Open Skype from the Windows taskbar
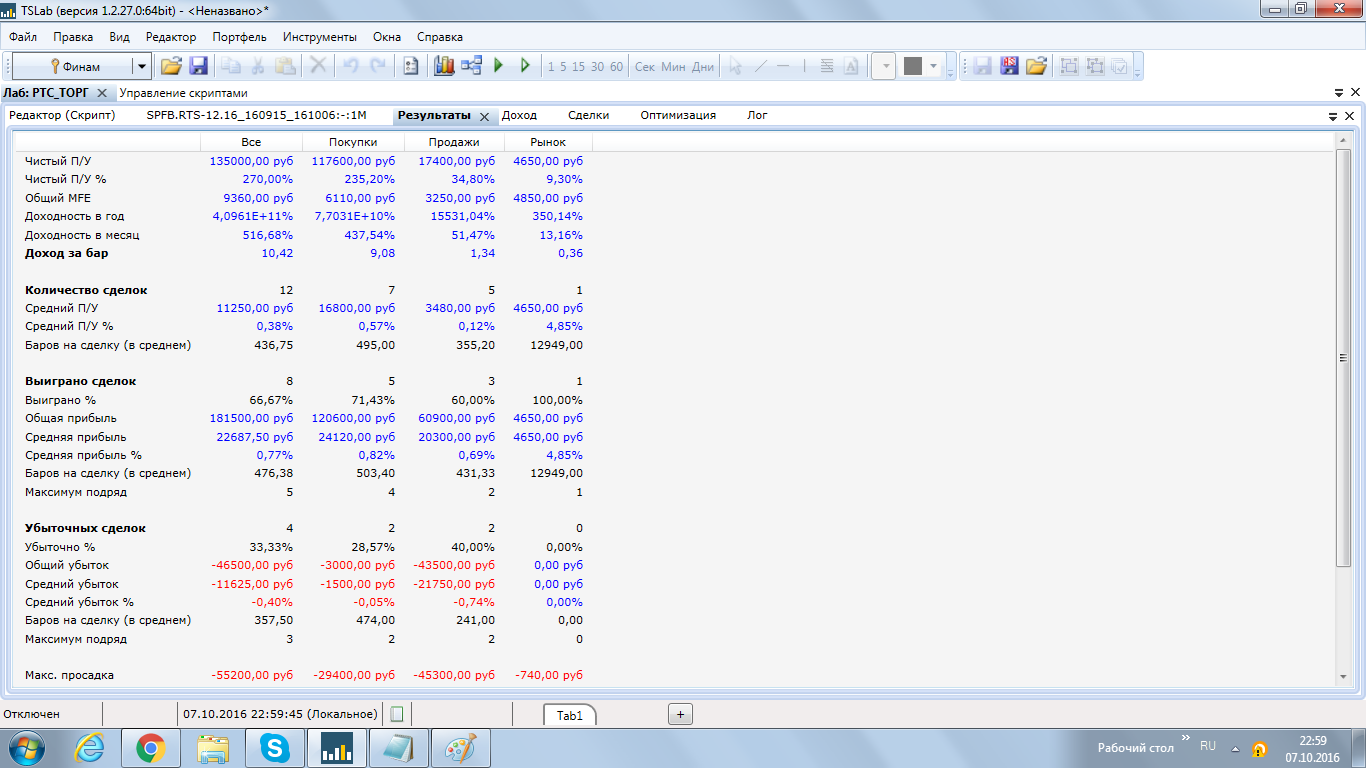This screenshot has width=1366, height=768. coord(274,747)
